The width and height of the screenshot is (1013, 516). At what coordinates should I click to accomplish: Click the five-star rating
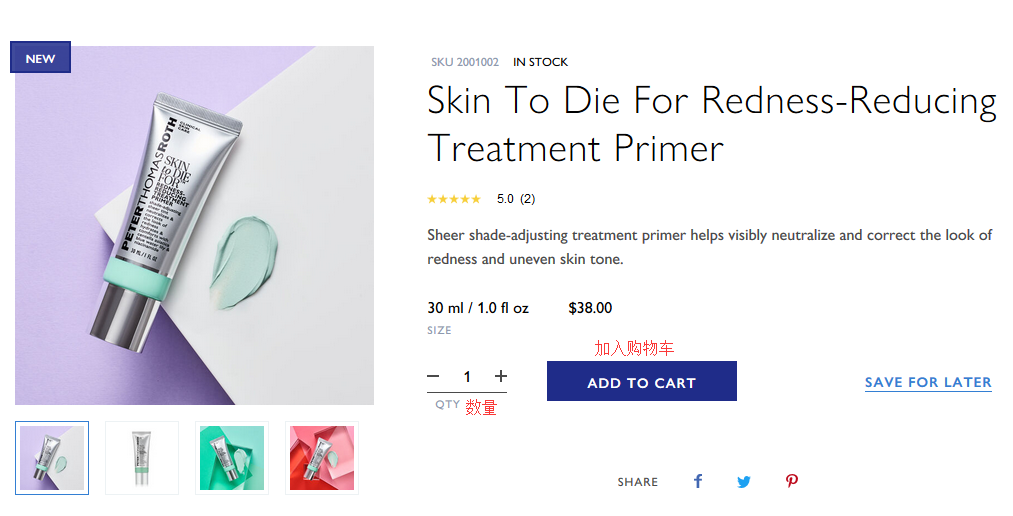click(x=453, y=199)
